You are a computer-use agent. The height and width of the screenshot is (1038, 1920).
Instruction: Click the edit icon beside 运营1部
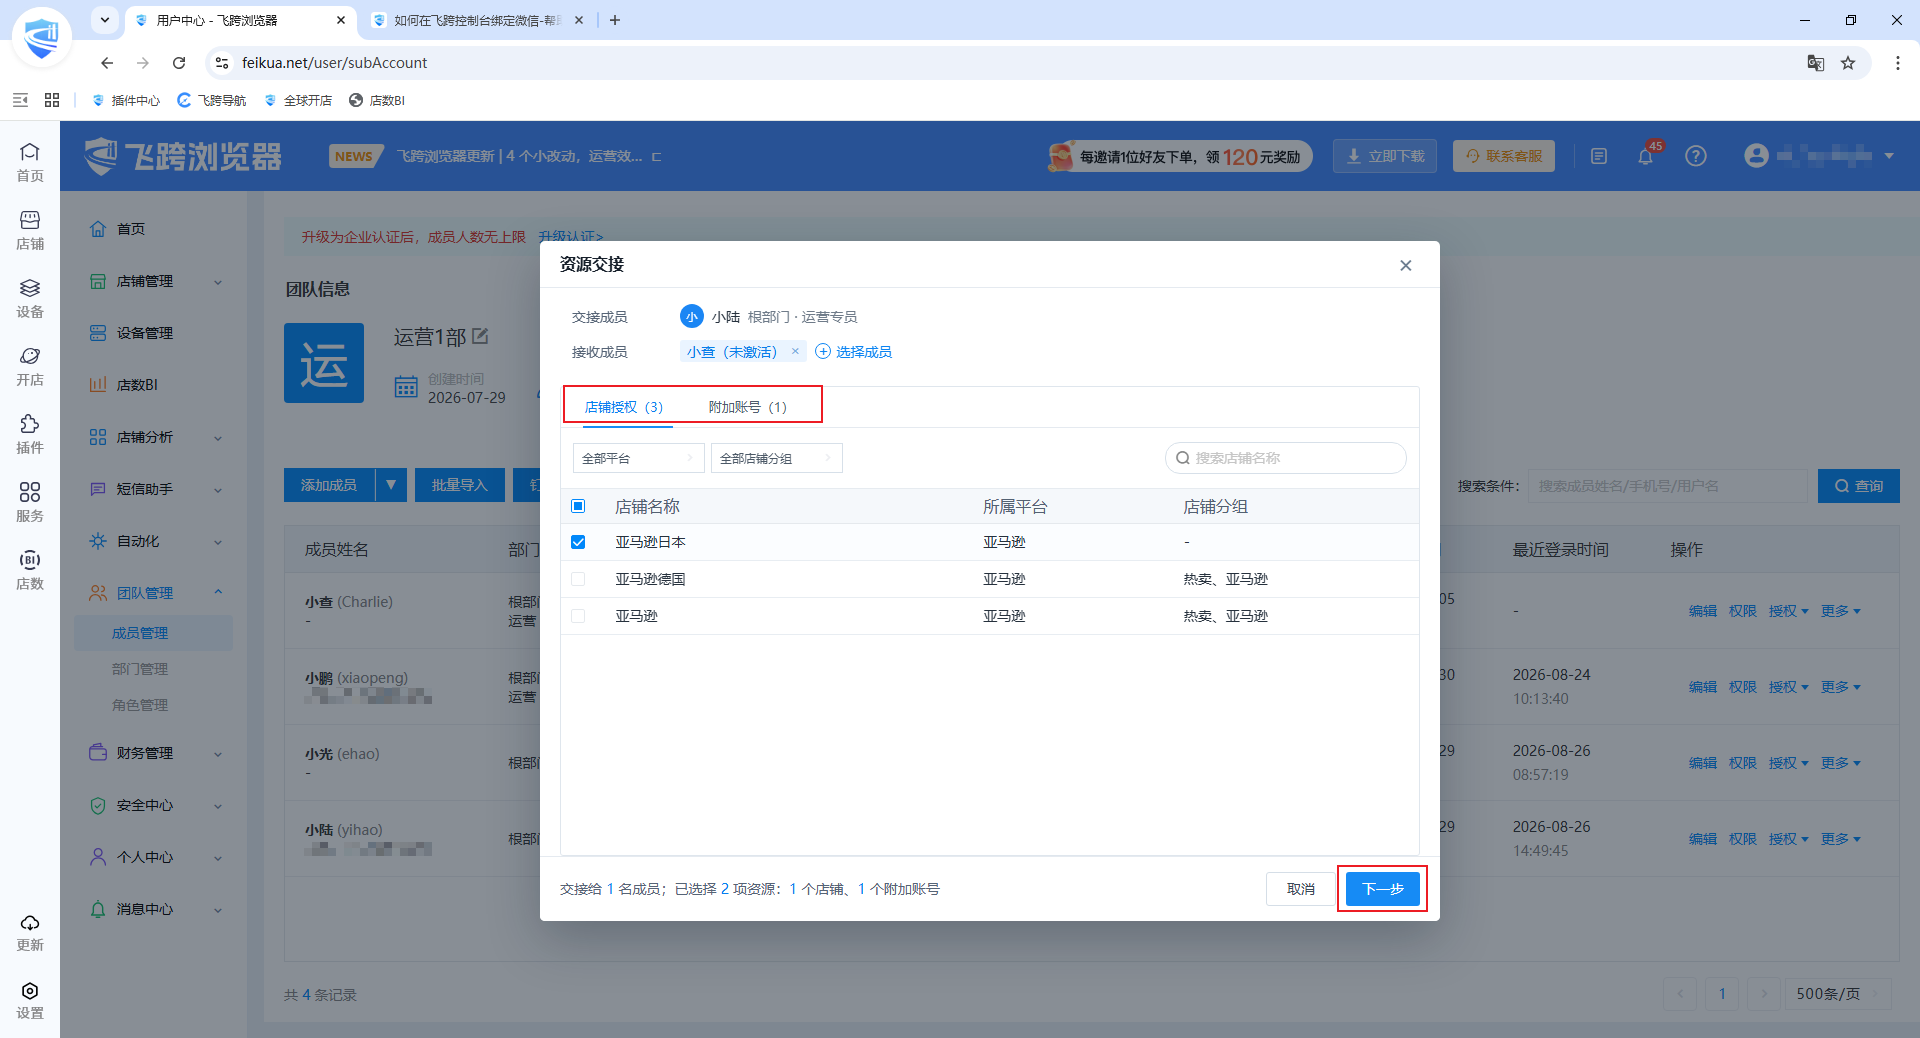coord(480,336)
